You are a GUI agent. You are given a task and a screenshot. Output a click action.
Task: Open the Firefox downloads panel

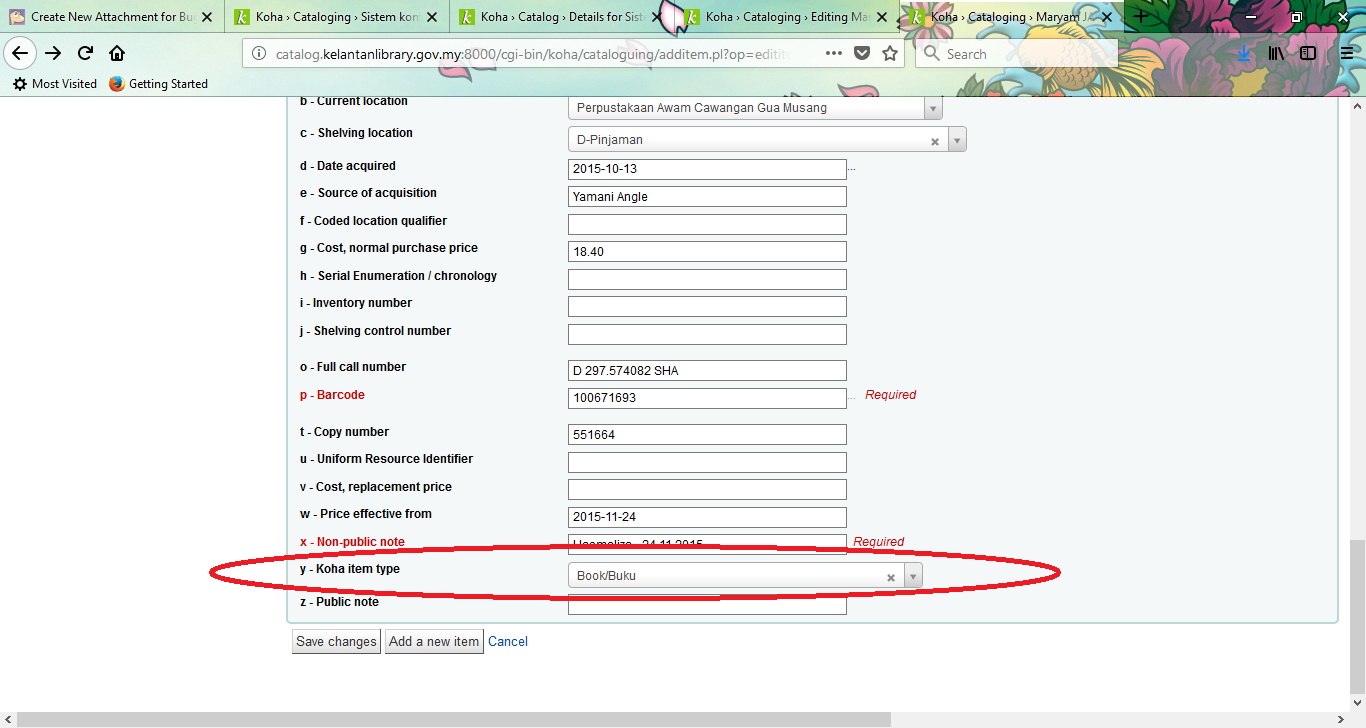(x=1243, y=54)
